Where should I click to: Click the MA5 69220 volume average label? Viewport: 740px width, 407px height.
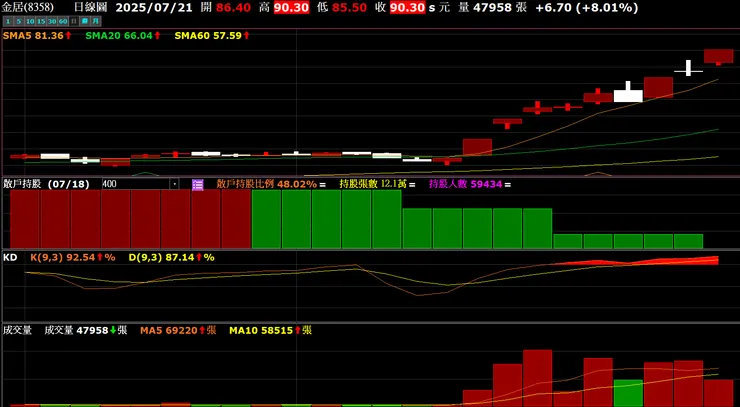pyautogui.click(x=178, y=331)
